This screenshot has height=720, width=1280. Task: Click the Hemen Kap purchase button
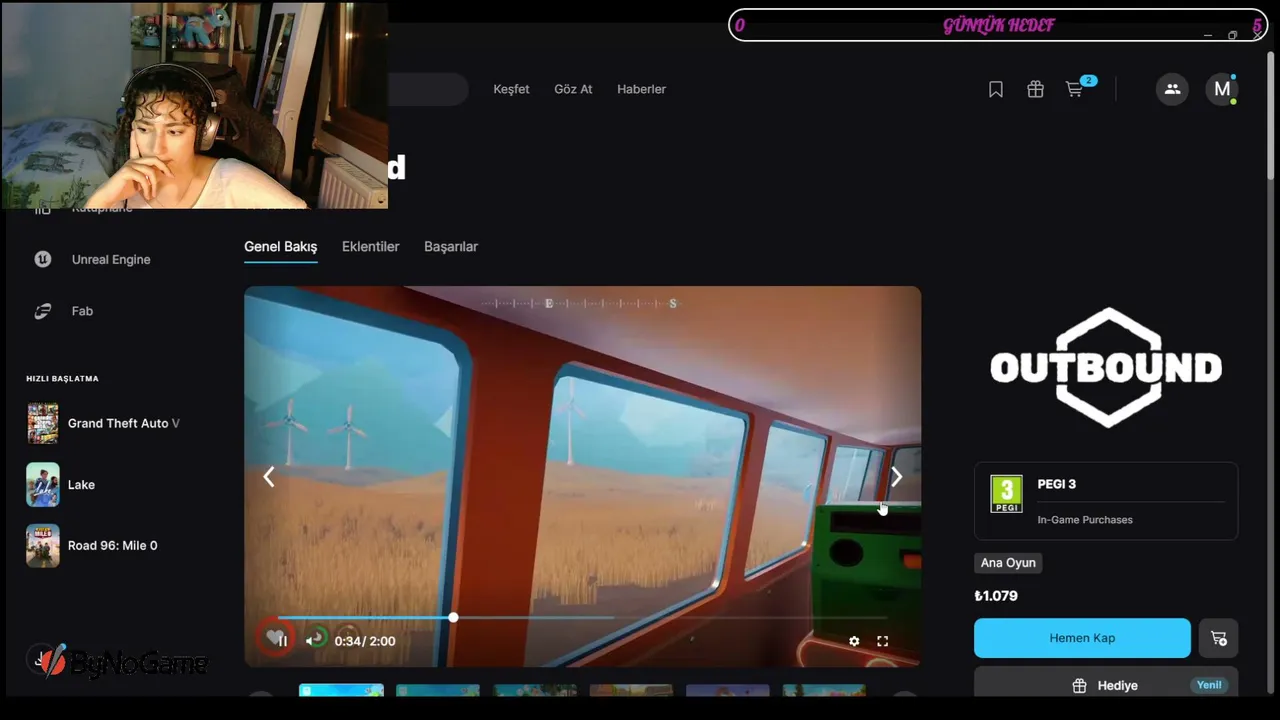1082,638
